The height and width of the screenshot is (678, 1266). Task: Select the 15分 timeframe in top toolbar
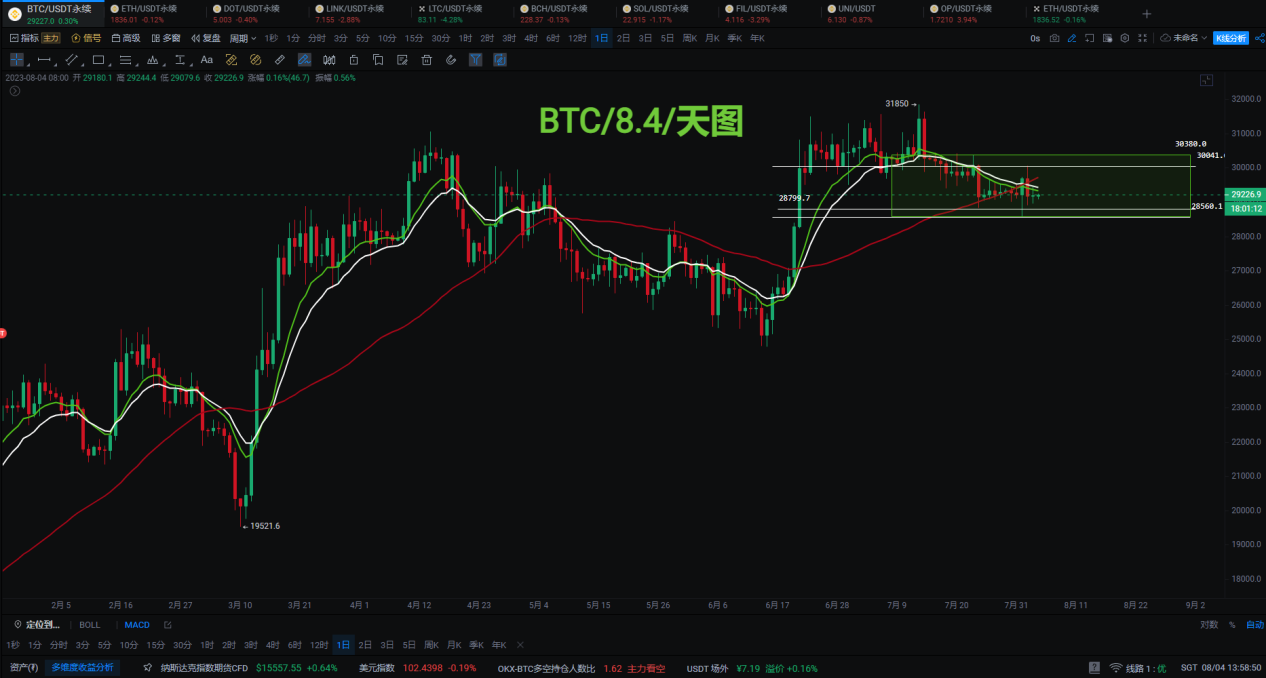414,38
